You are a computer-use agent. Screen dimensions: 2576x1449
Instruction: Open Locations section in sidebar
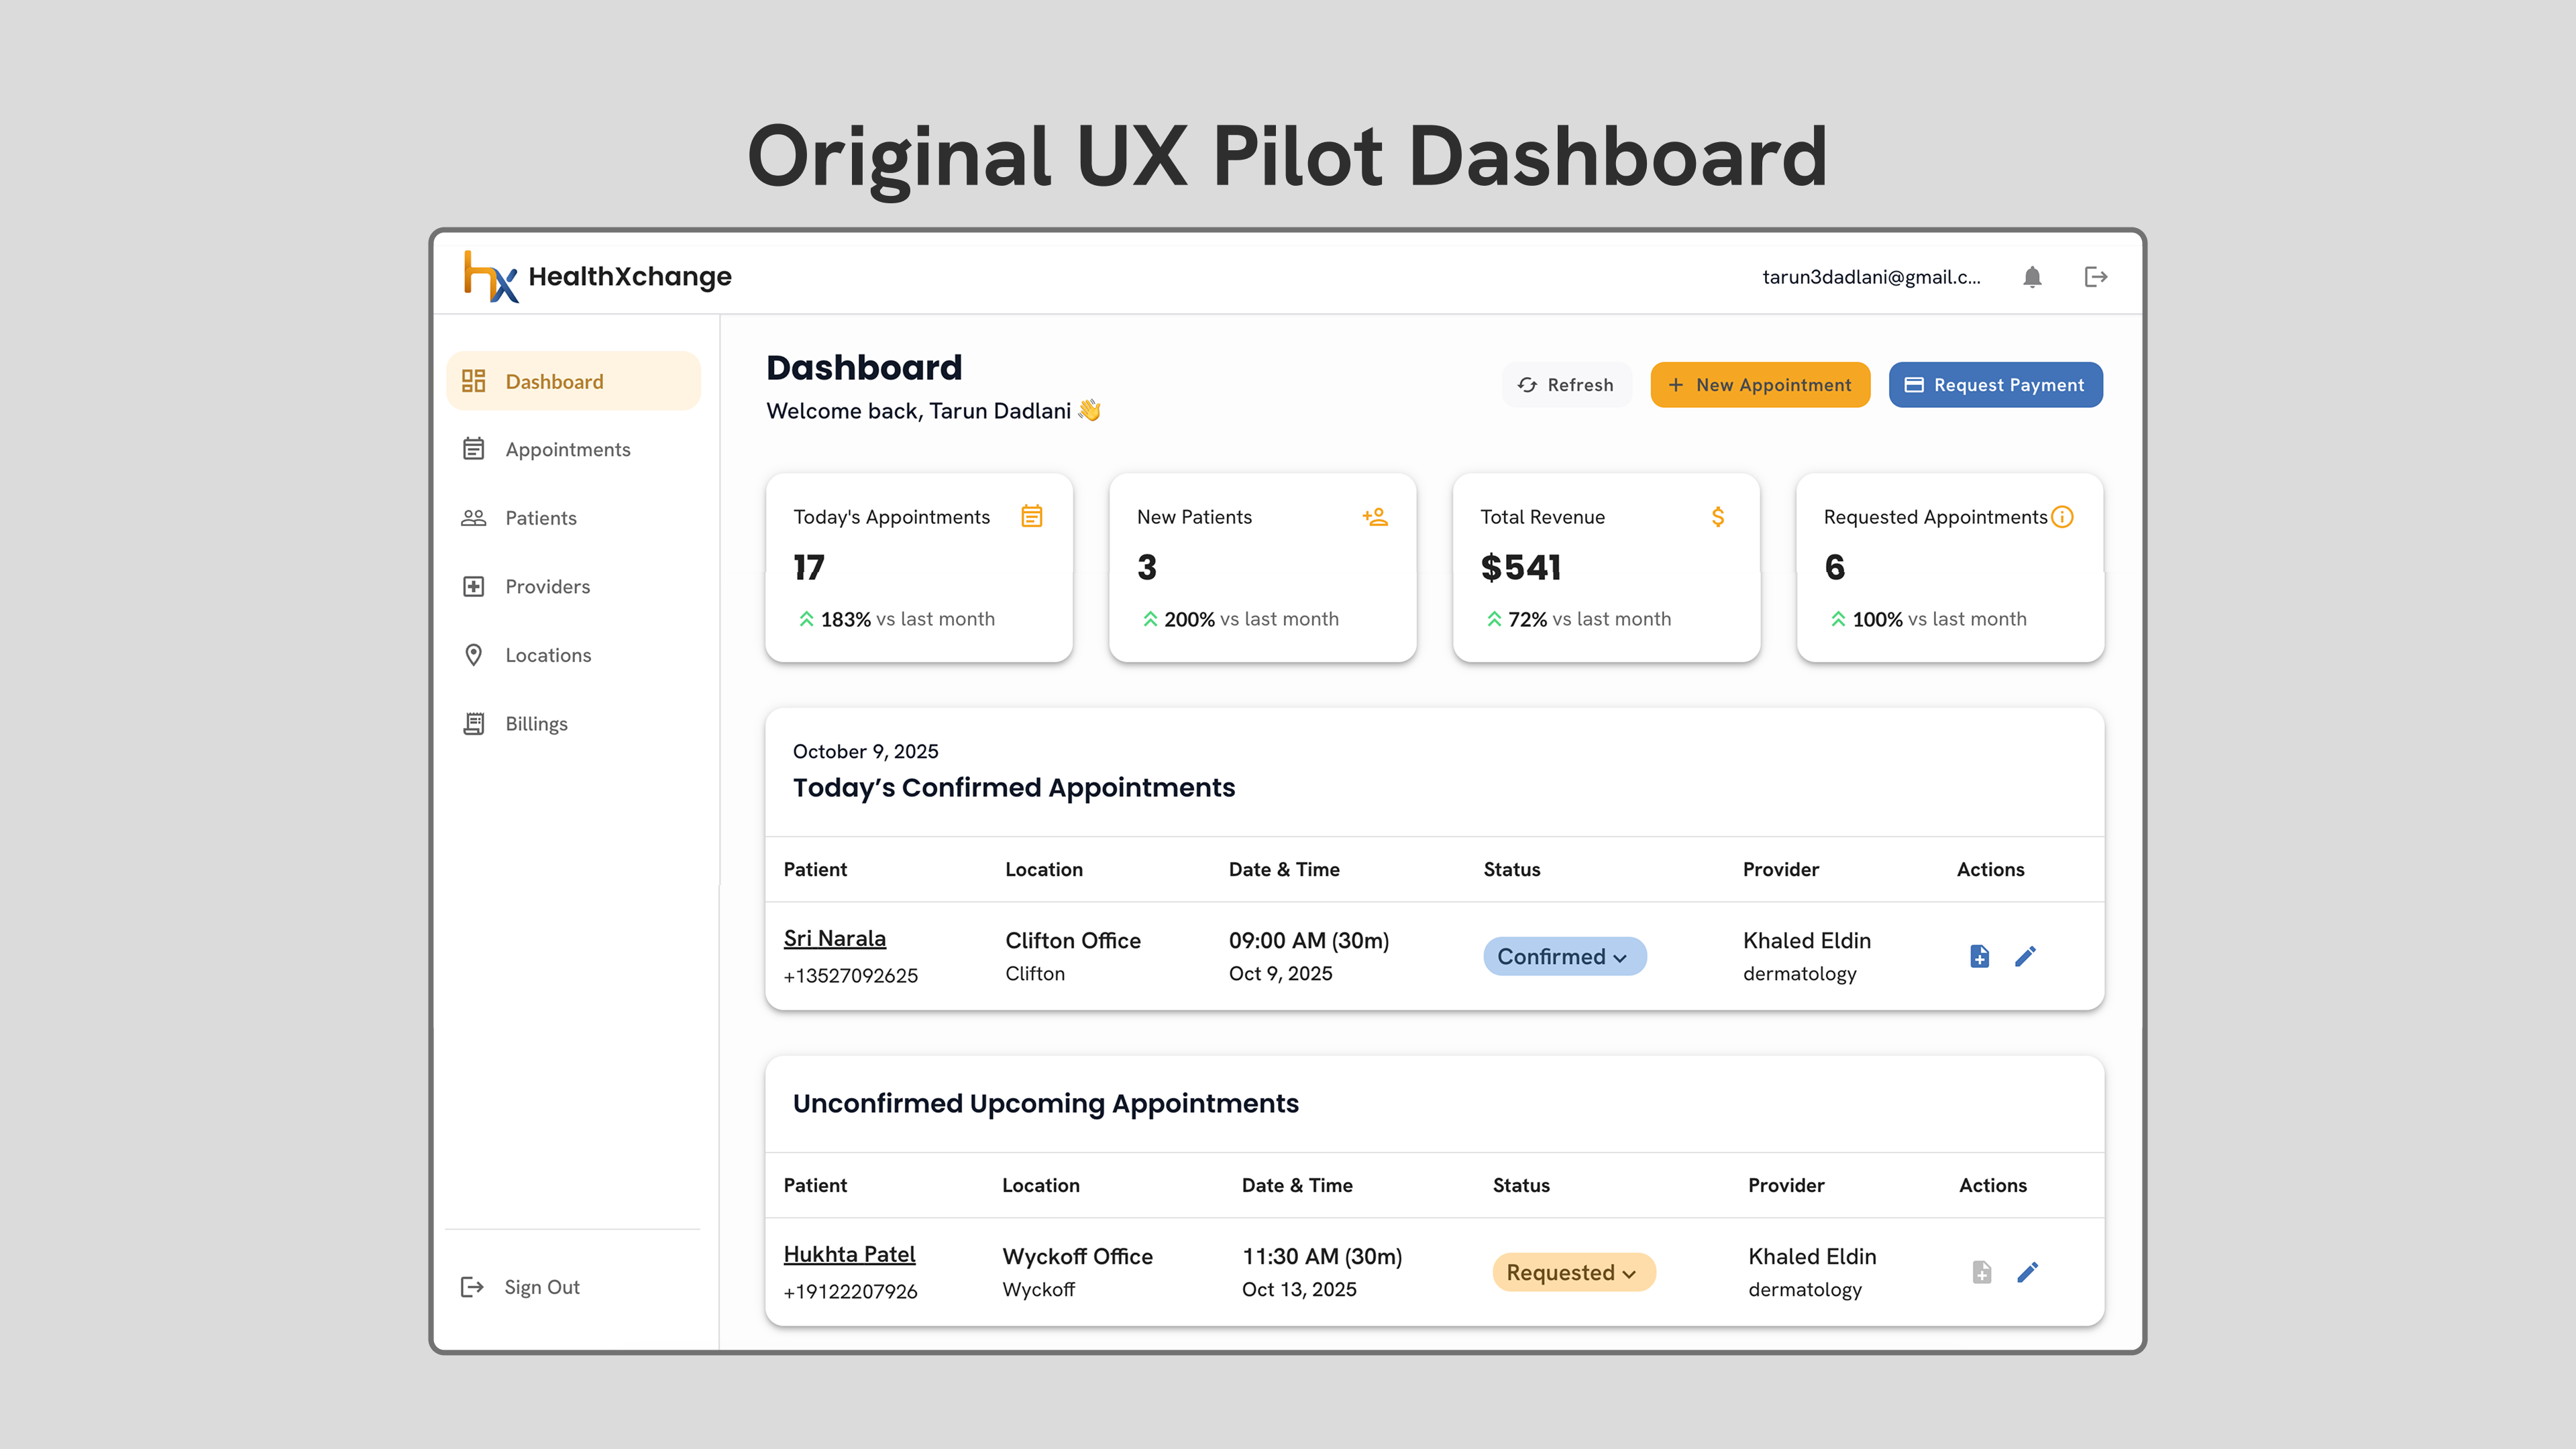click(x=573, y=655)
